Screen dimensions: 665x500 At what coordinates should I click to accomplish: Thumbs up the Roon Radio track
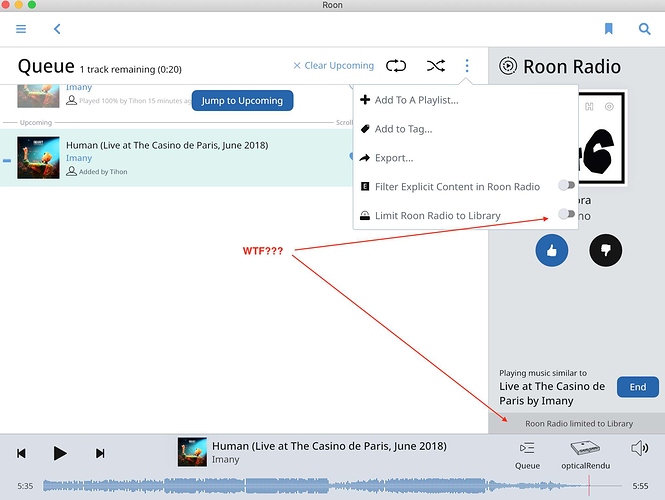552,250
